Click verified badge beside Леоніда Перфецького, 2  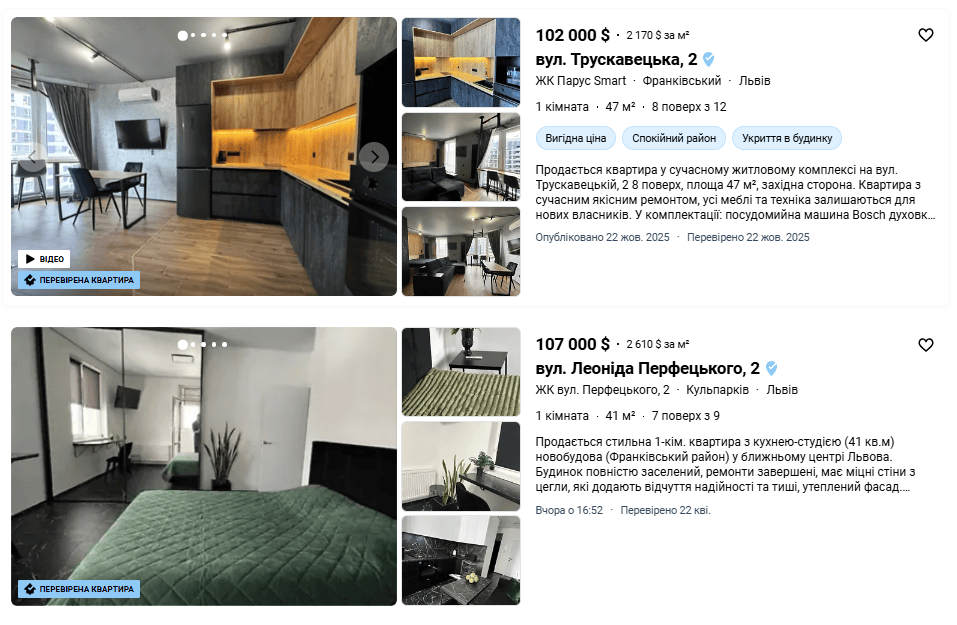(771, 368)
